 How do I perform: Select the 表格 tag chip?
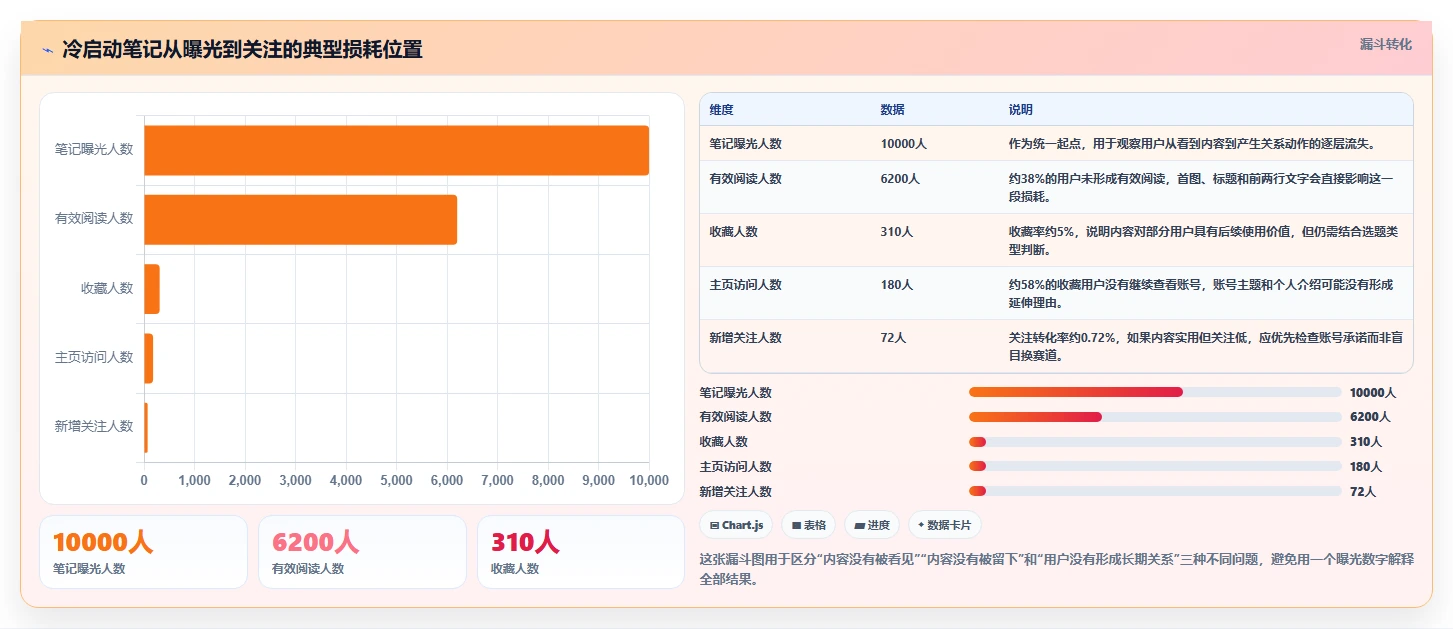(808, 525)
